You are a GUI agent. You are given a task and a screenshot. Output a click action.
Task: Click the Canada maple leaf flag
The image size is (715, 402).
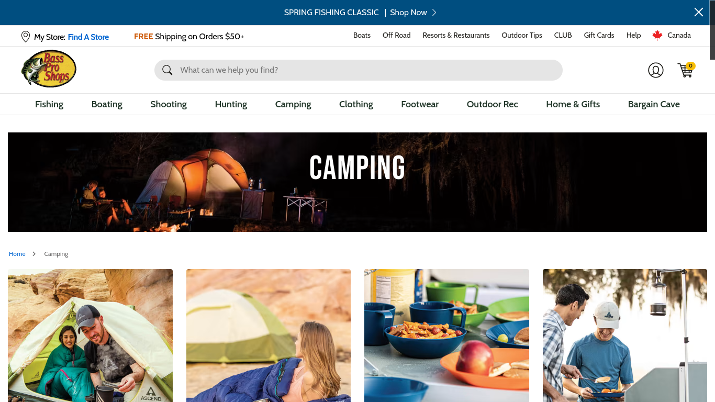point(657,35)
